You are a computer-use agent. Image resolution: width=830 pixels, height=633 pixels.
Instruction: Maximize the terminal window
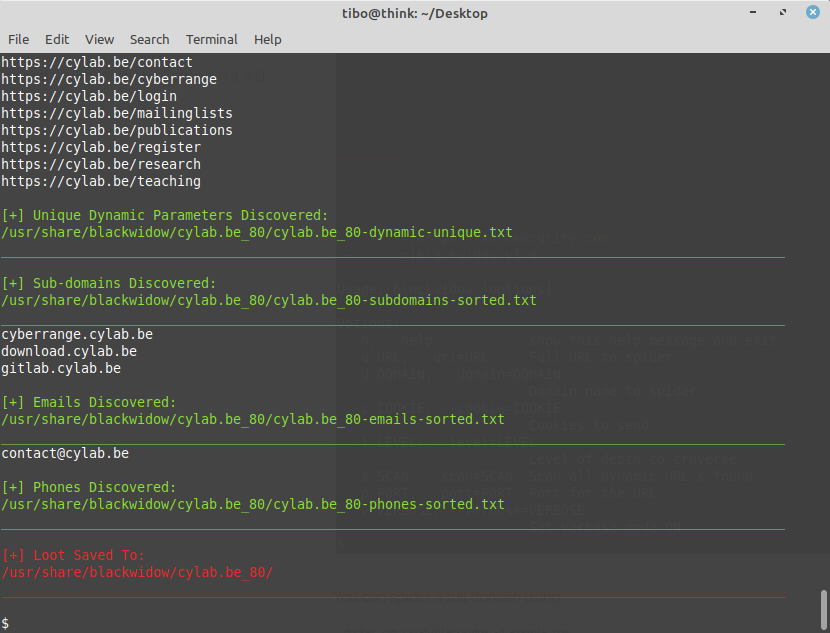783,12
